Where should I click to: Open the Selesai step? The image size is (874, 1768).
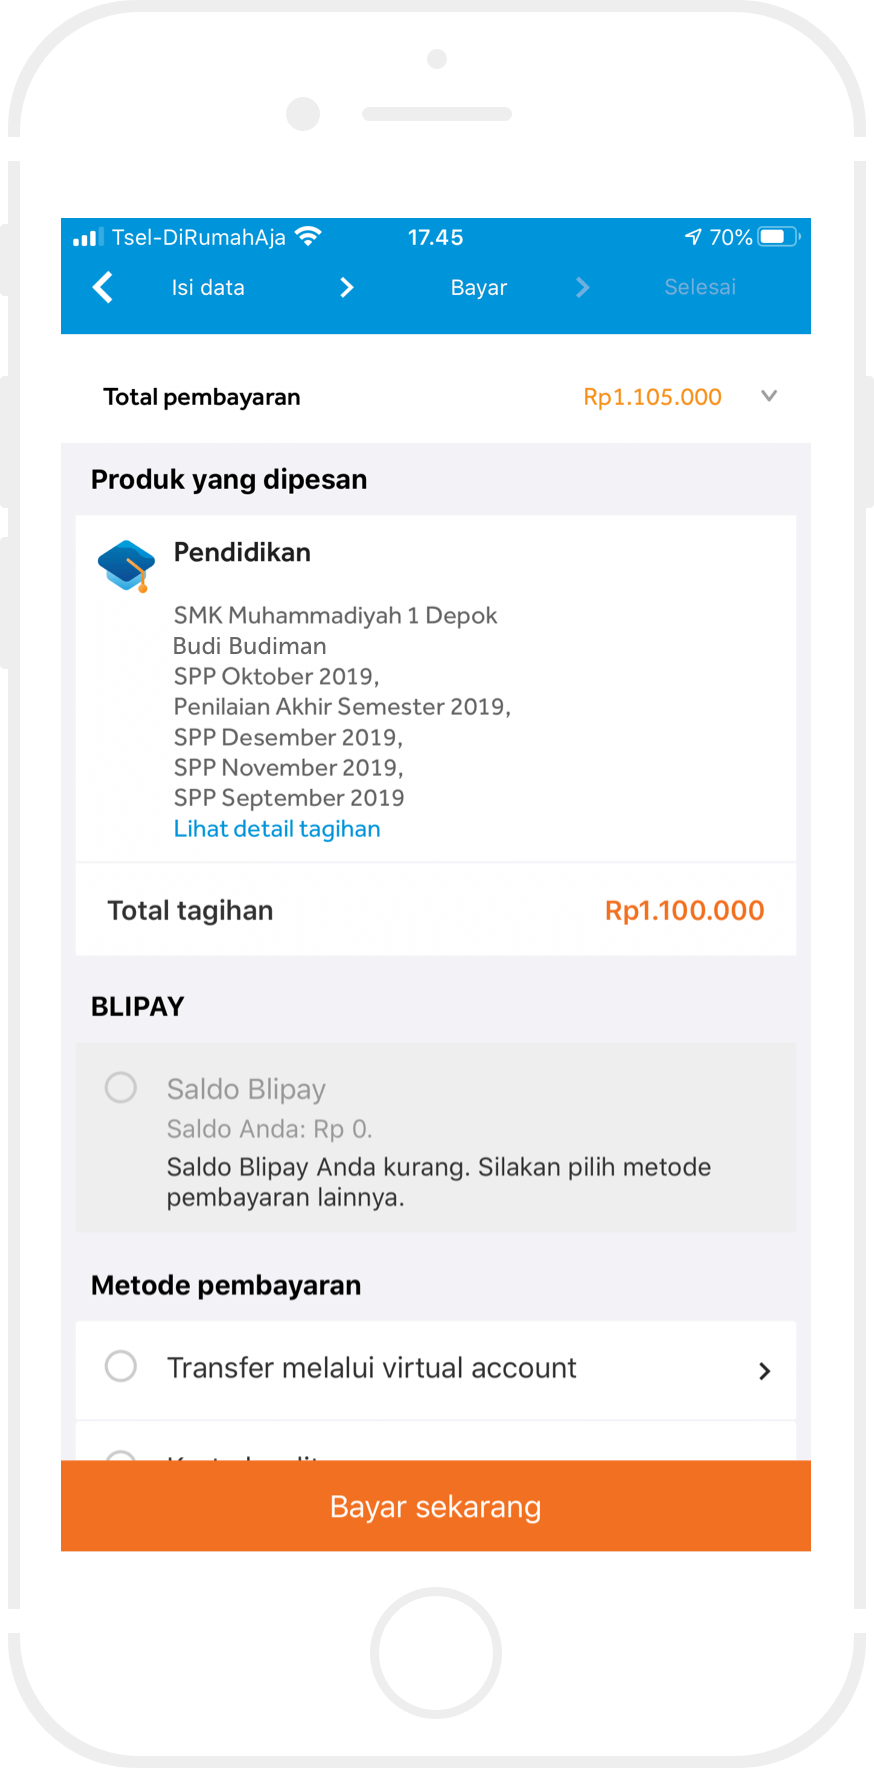click(700, 288)
